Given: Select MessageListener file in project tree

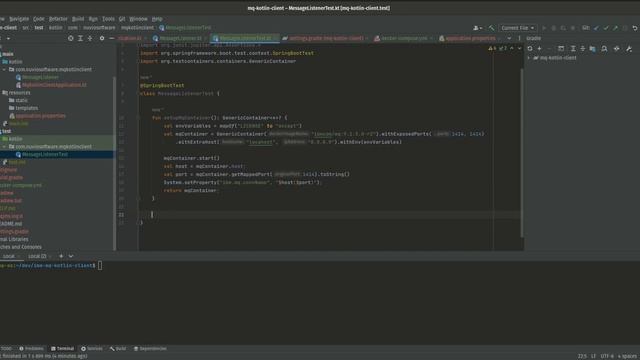Looking at the screenshot, I should [x=40, y=78].
